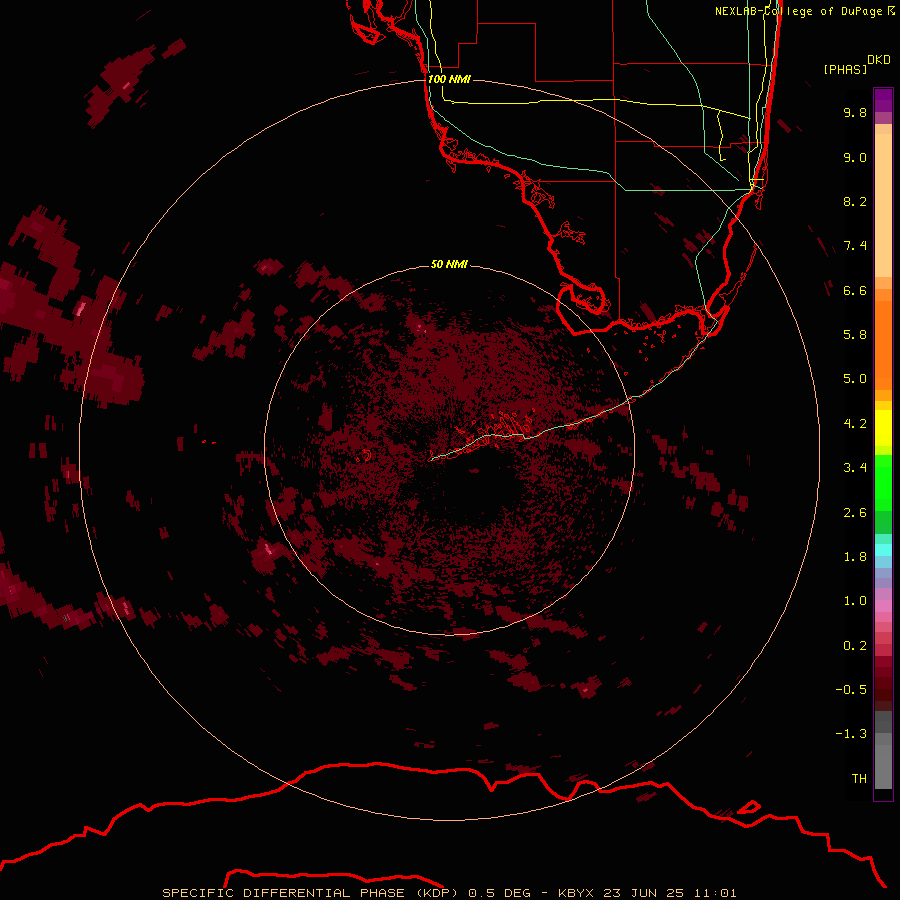Click the KBYX station identifier in the caption

click(576, 893)
